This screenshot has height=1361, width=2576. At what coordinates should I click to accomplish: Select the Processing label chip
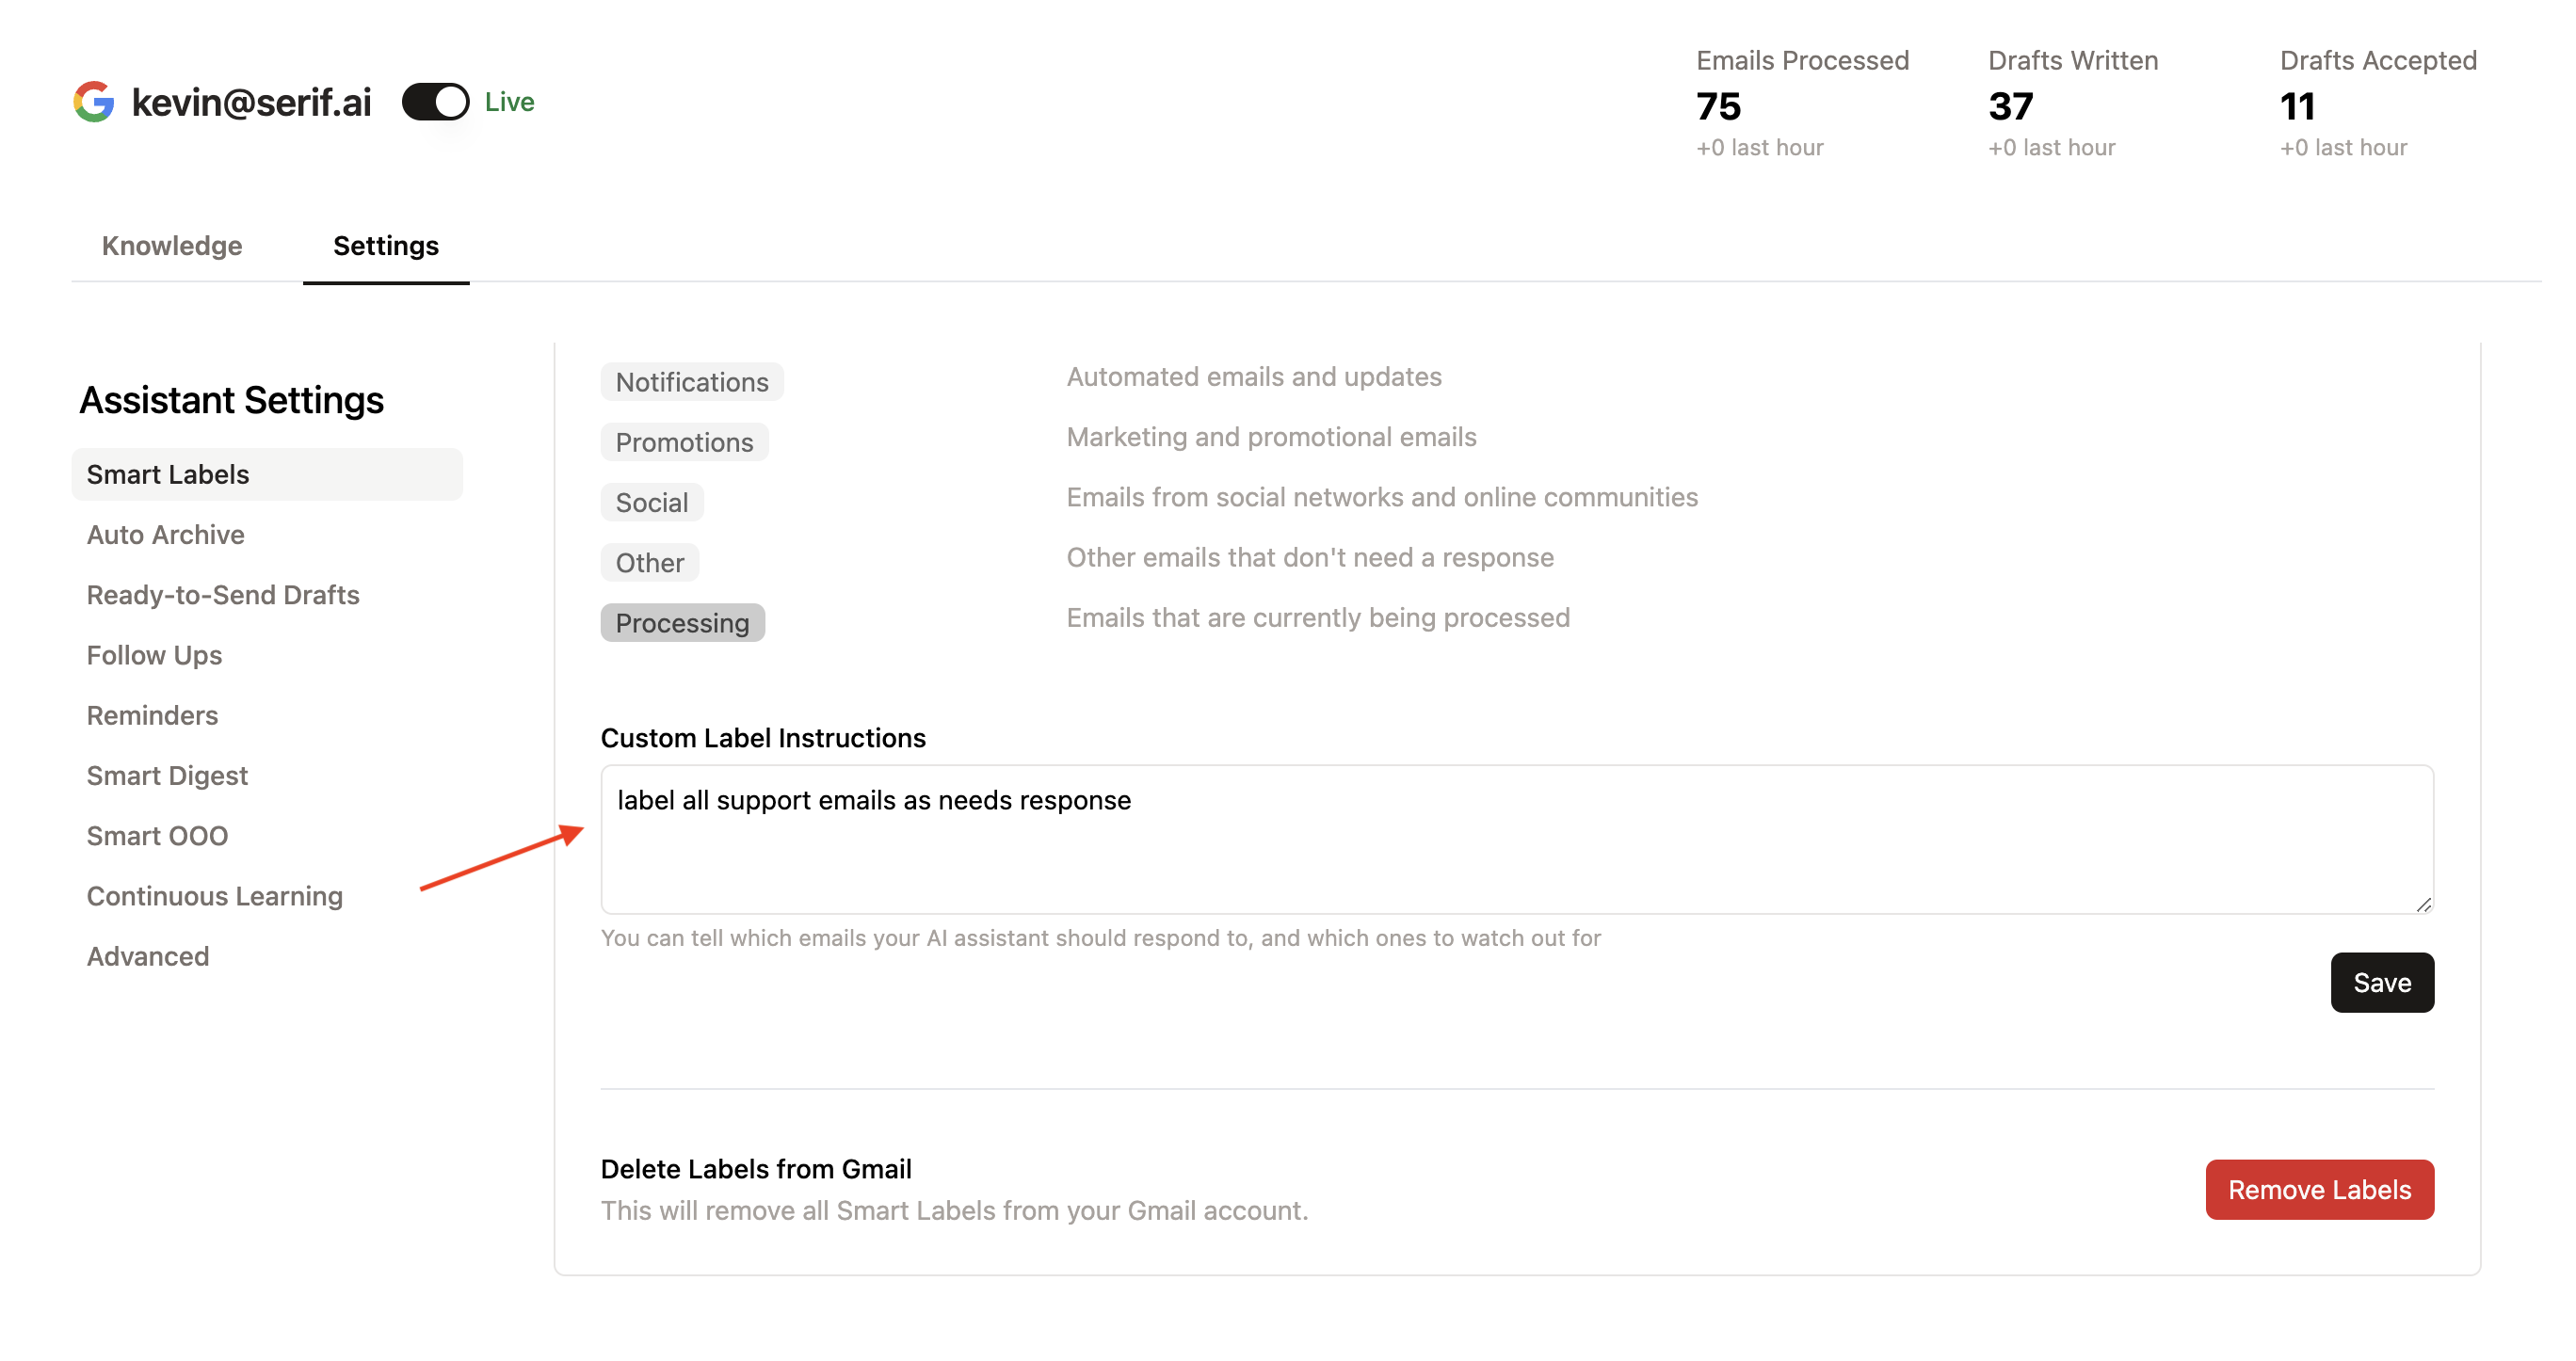(683, 623)
